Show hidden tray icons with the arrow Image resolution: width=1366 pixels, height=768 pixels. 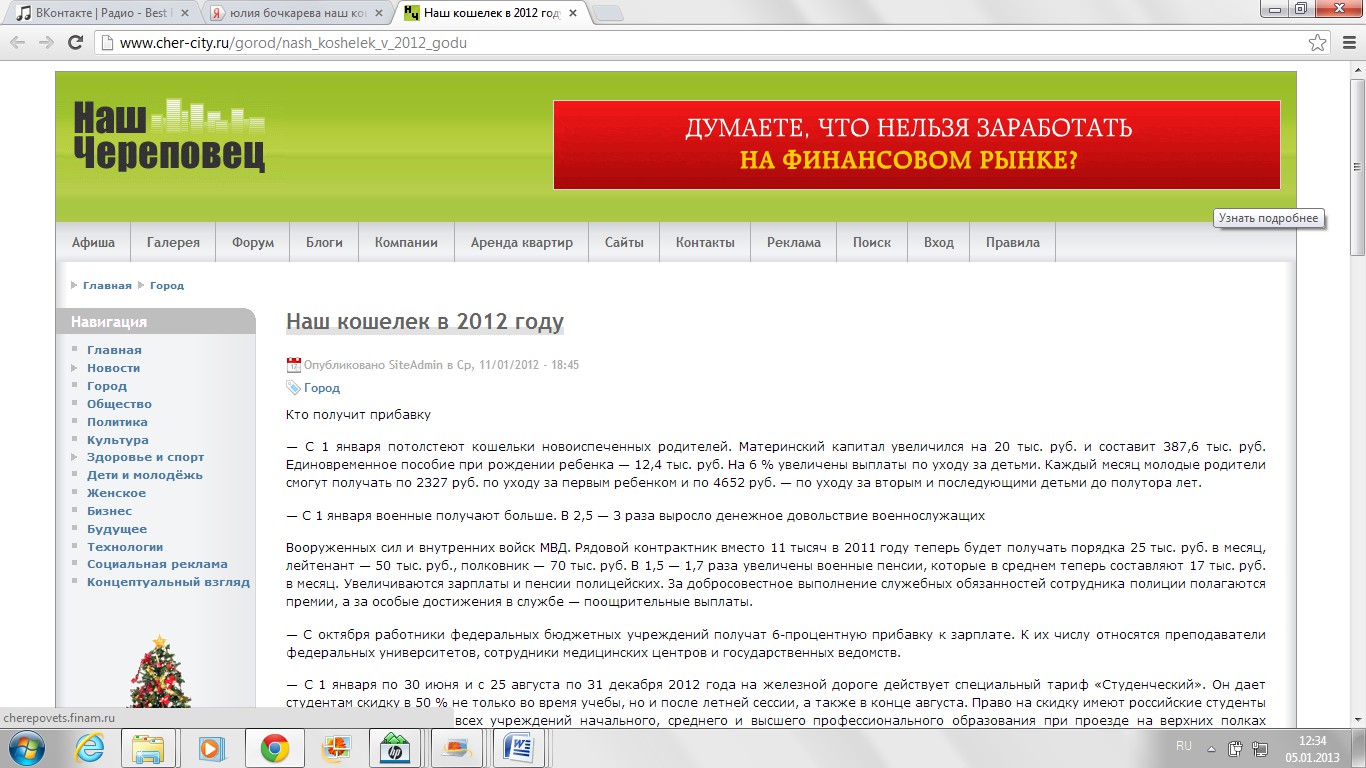click(1211, 747)
